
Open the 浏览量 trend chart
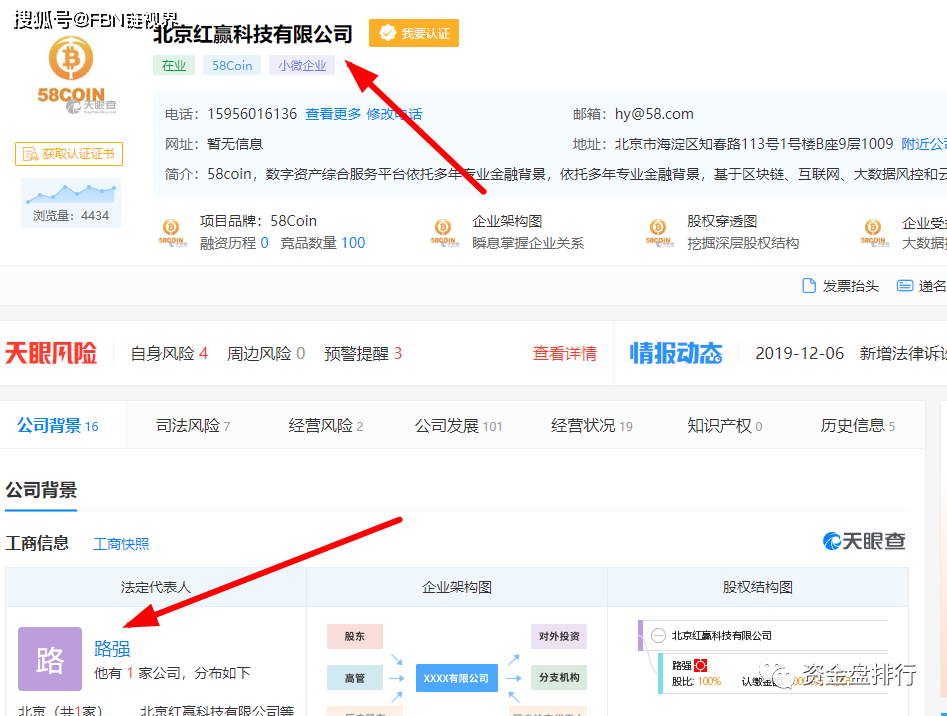click(x=71, y=202)
